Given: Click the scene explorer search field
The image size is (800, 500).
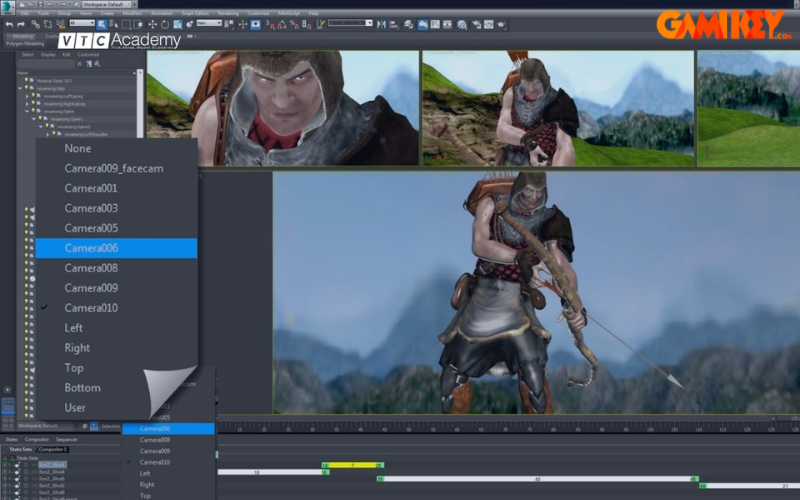Looking at the screenshot, I should (x=46, y=64).
